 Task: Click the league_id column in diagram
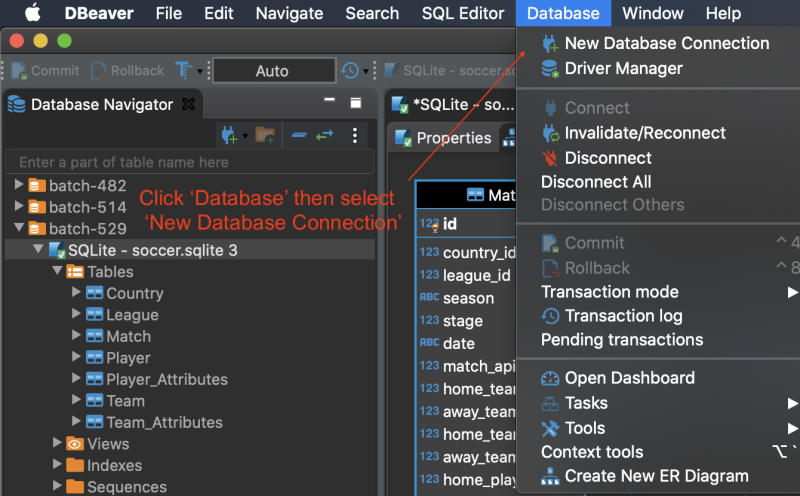coord(477,276)
